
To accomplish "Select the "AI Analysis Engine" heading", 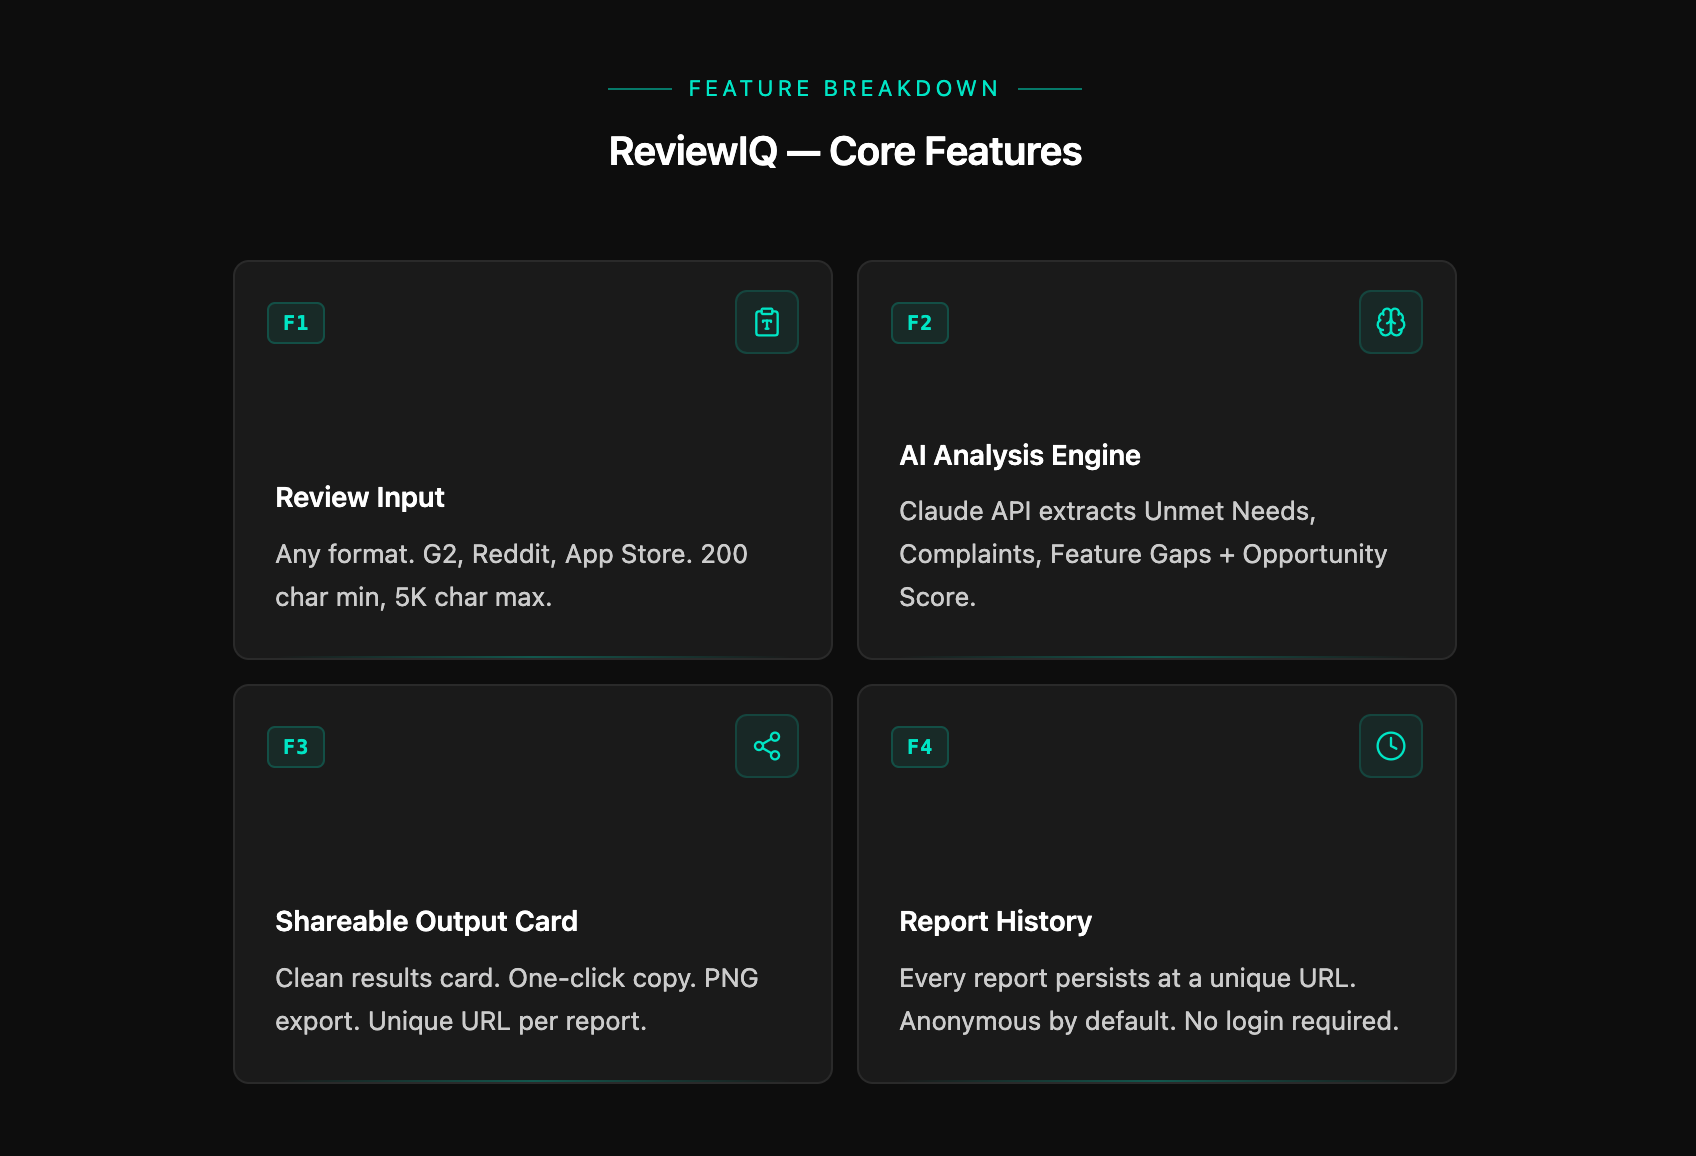I will (1020, 455).
